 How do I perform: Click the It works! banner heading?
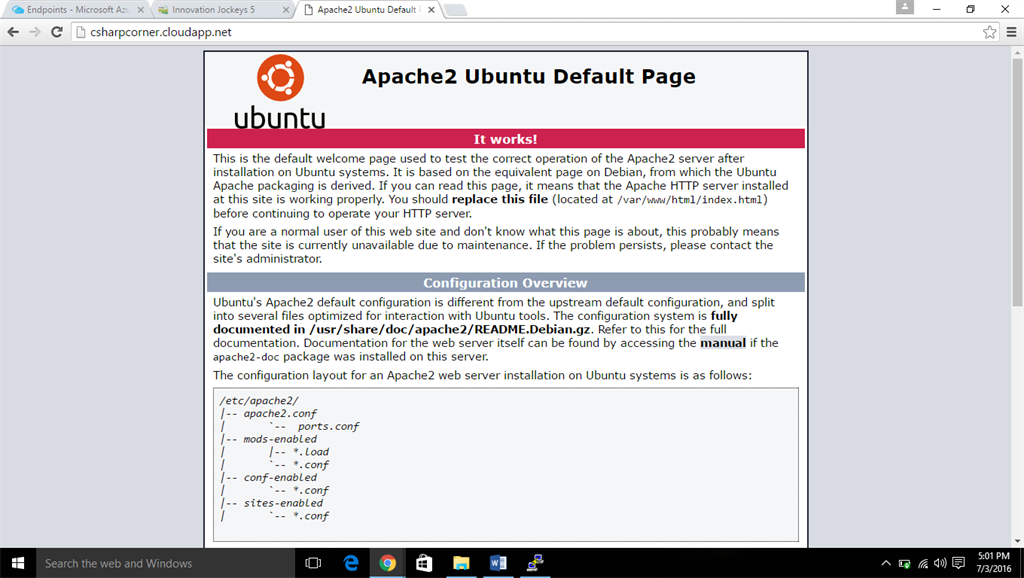click(505, 139)
